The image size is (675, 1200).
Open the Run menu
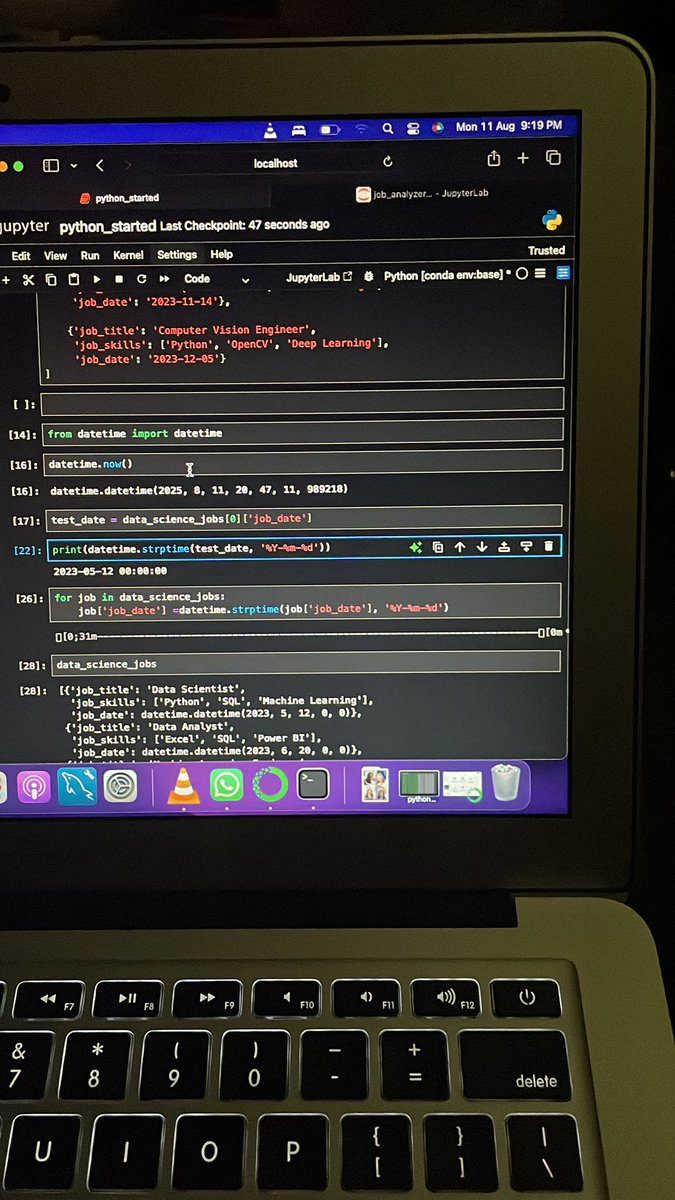pyautogui.click(x=90, y=256)
